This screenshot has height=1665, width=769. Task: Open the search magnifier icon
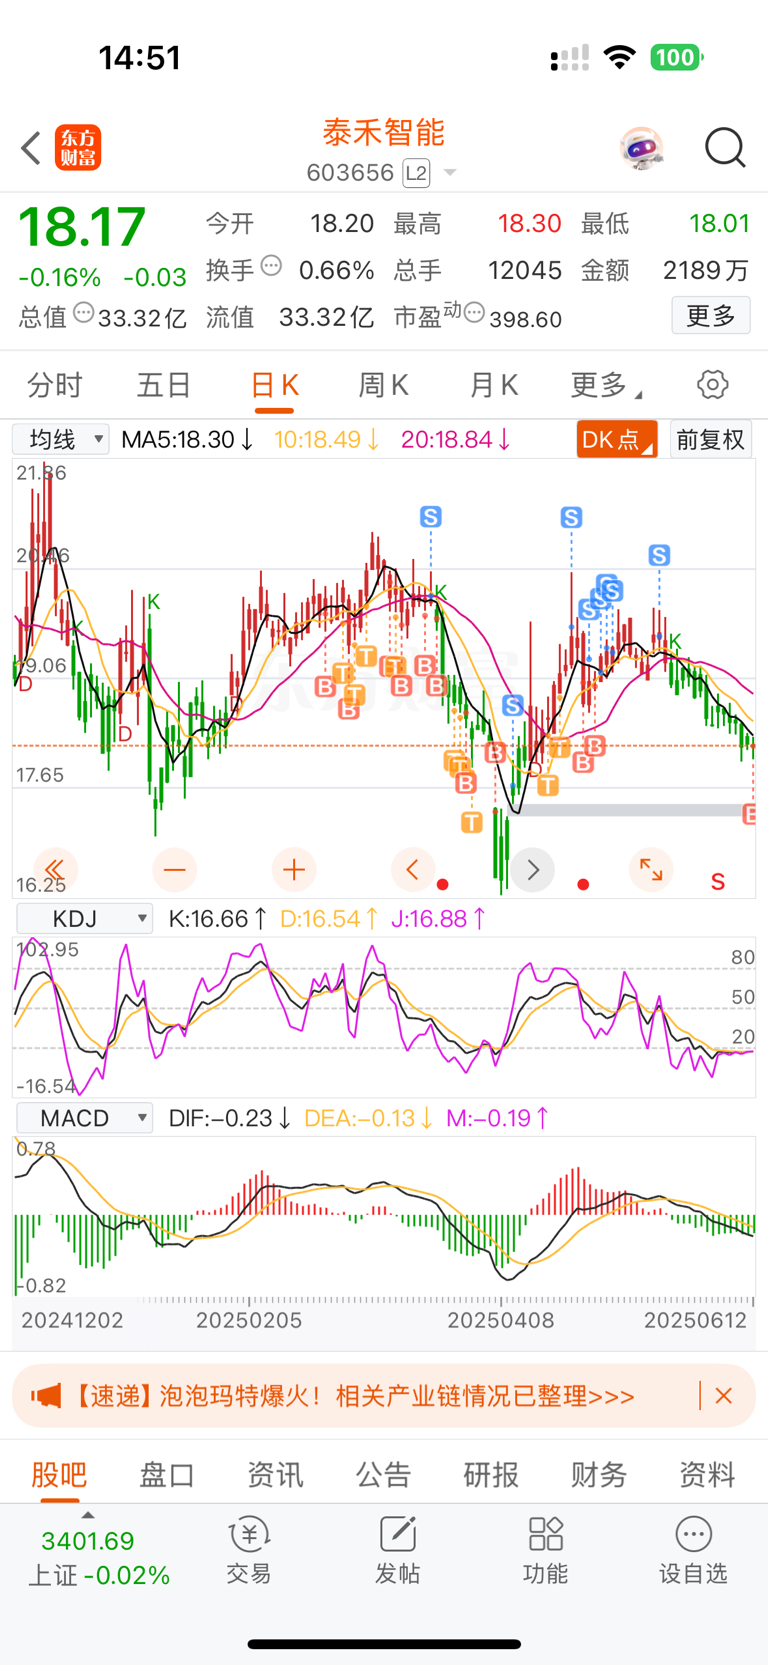[725, 148]
